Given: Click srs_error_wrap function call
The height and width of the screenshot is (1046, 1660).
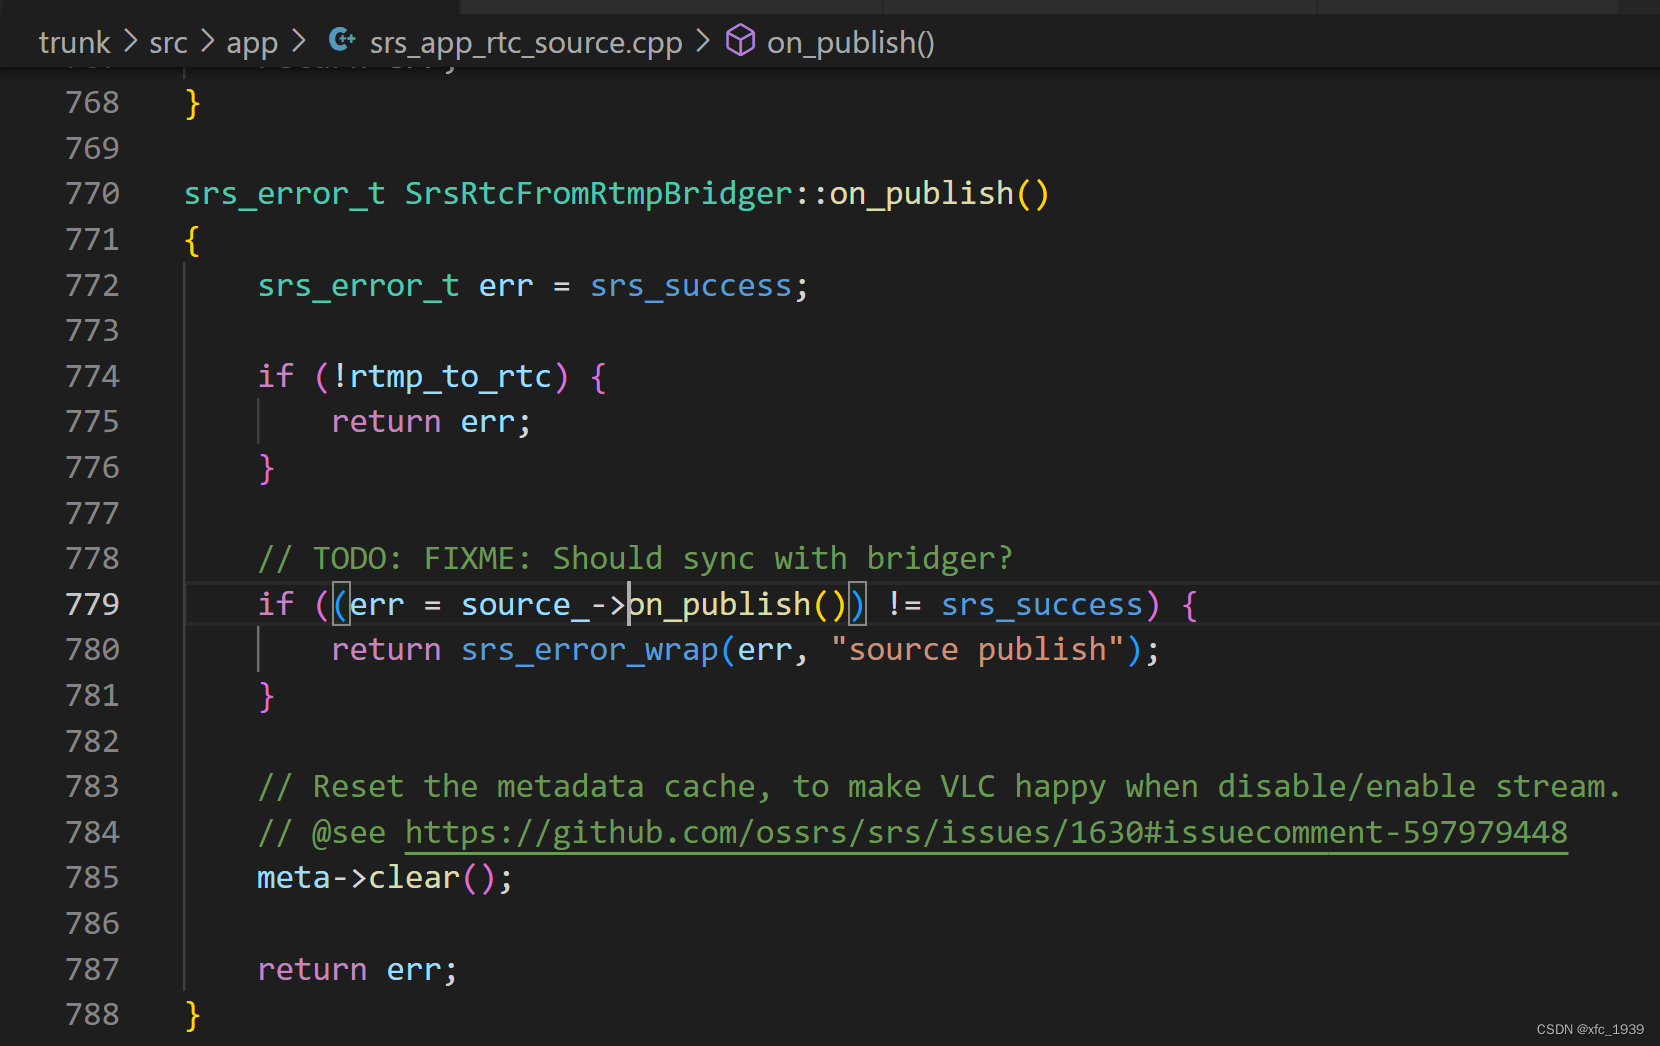Looking at the screenshot, I should point(590,650).
